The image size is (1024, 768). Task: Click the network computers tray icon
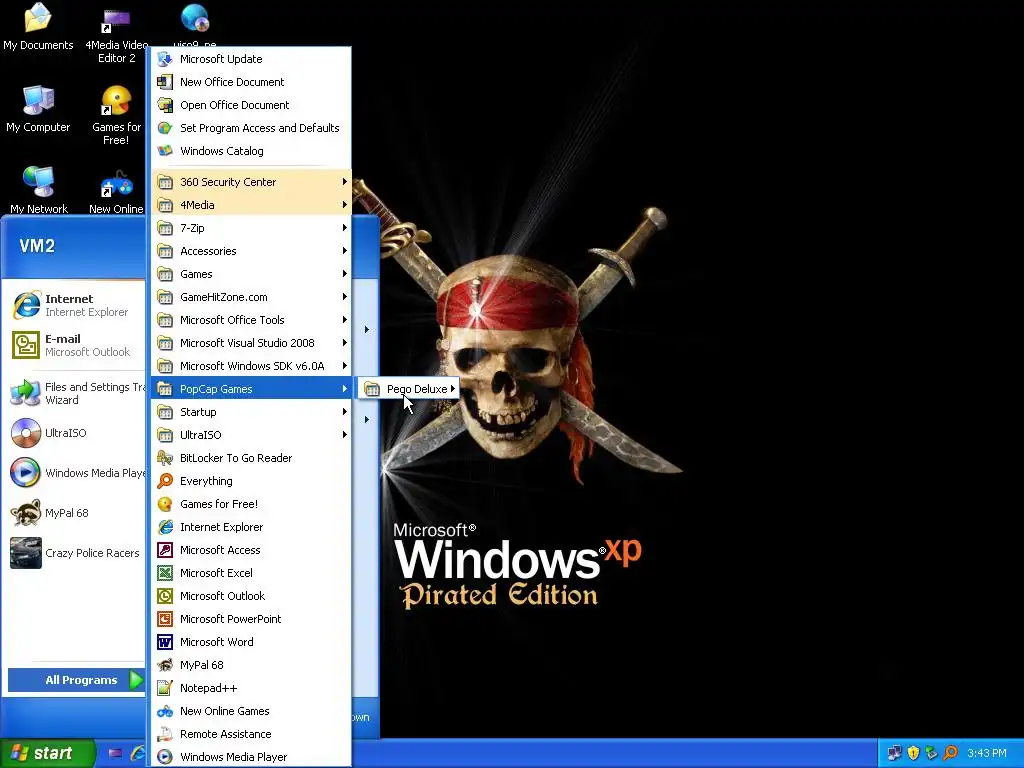894,753
